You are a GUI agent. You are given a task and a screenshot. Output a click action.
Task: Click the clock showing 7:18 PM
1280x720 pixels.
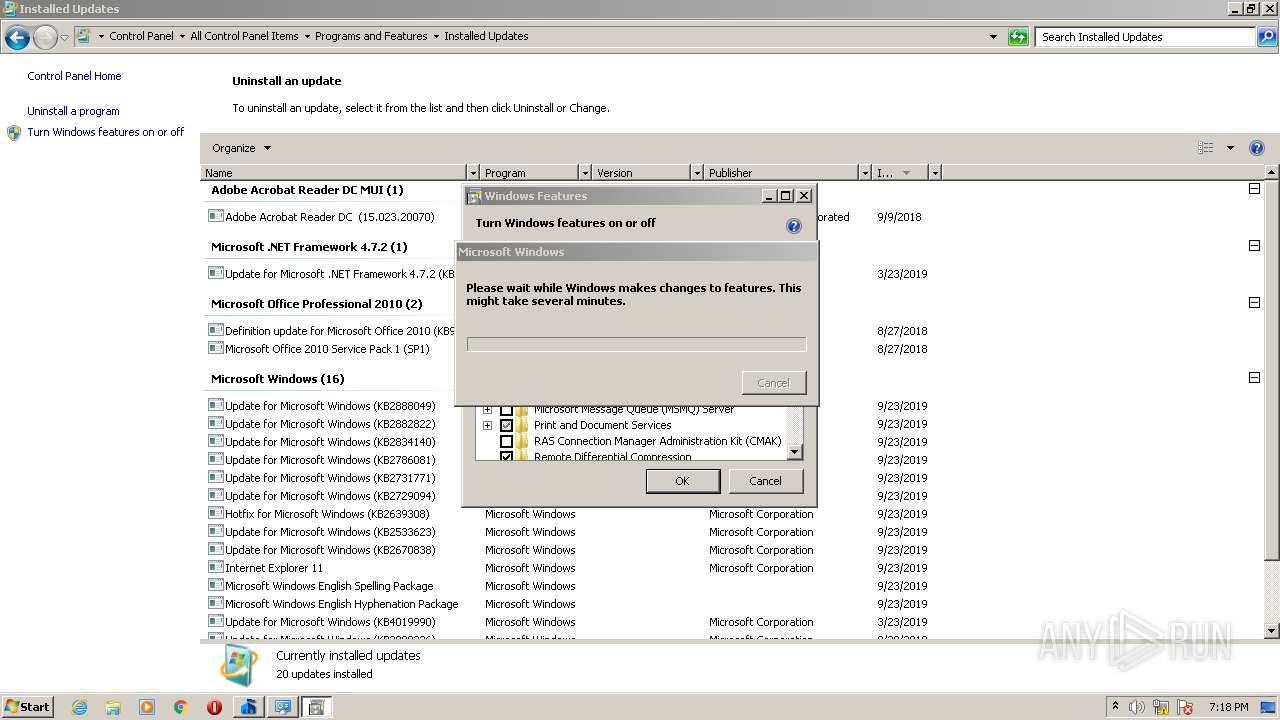pos(1229,707)
